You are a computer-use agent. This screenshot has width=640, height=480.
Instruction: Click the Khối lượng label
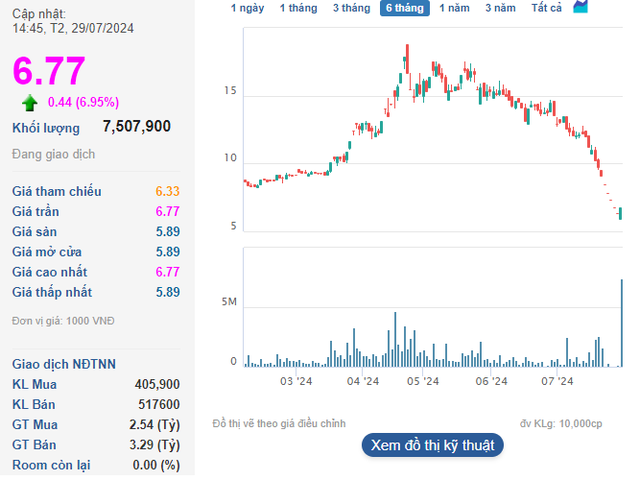point(46,128)
